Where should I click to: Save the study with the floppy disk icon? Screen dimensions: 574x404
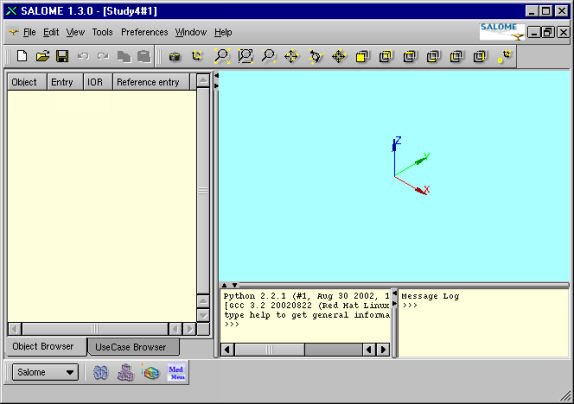point(63,56)
